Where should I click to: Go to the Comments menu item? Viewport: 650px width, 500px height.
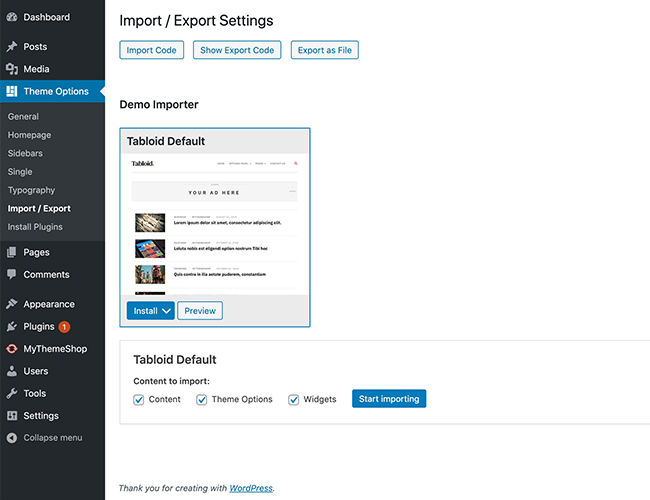(53, 274)
